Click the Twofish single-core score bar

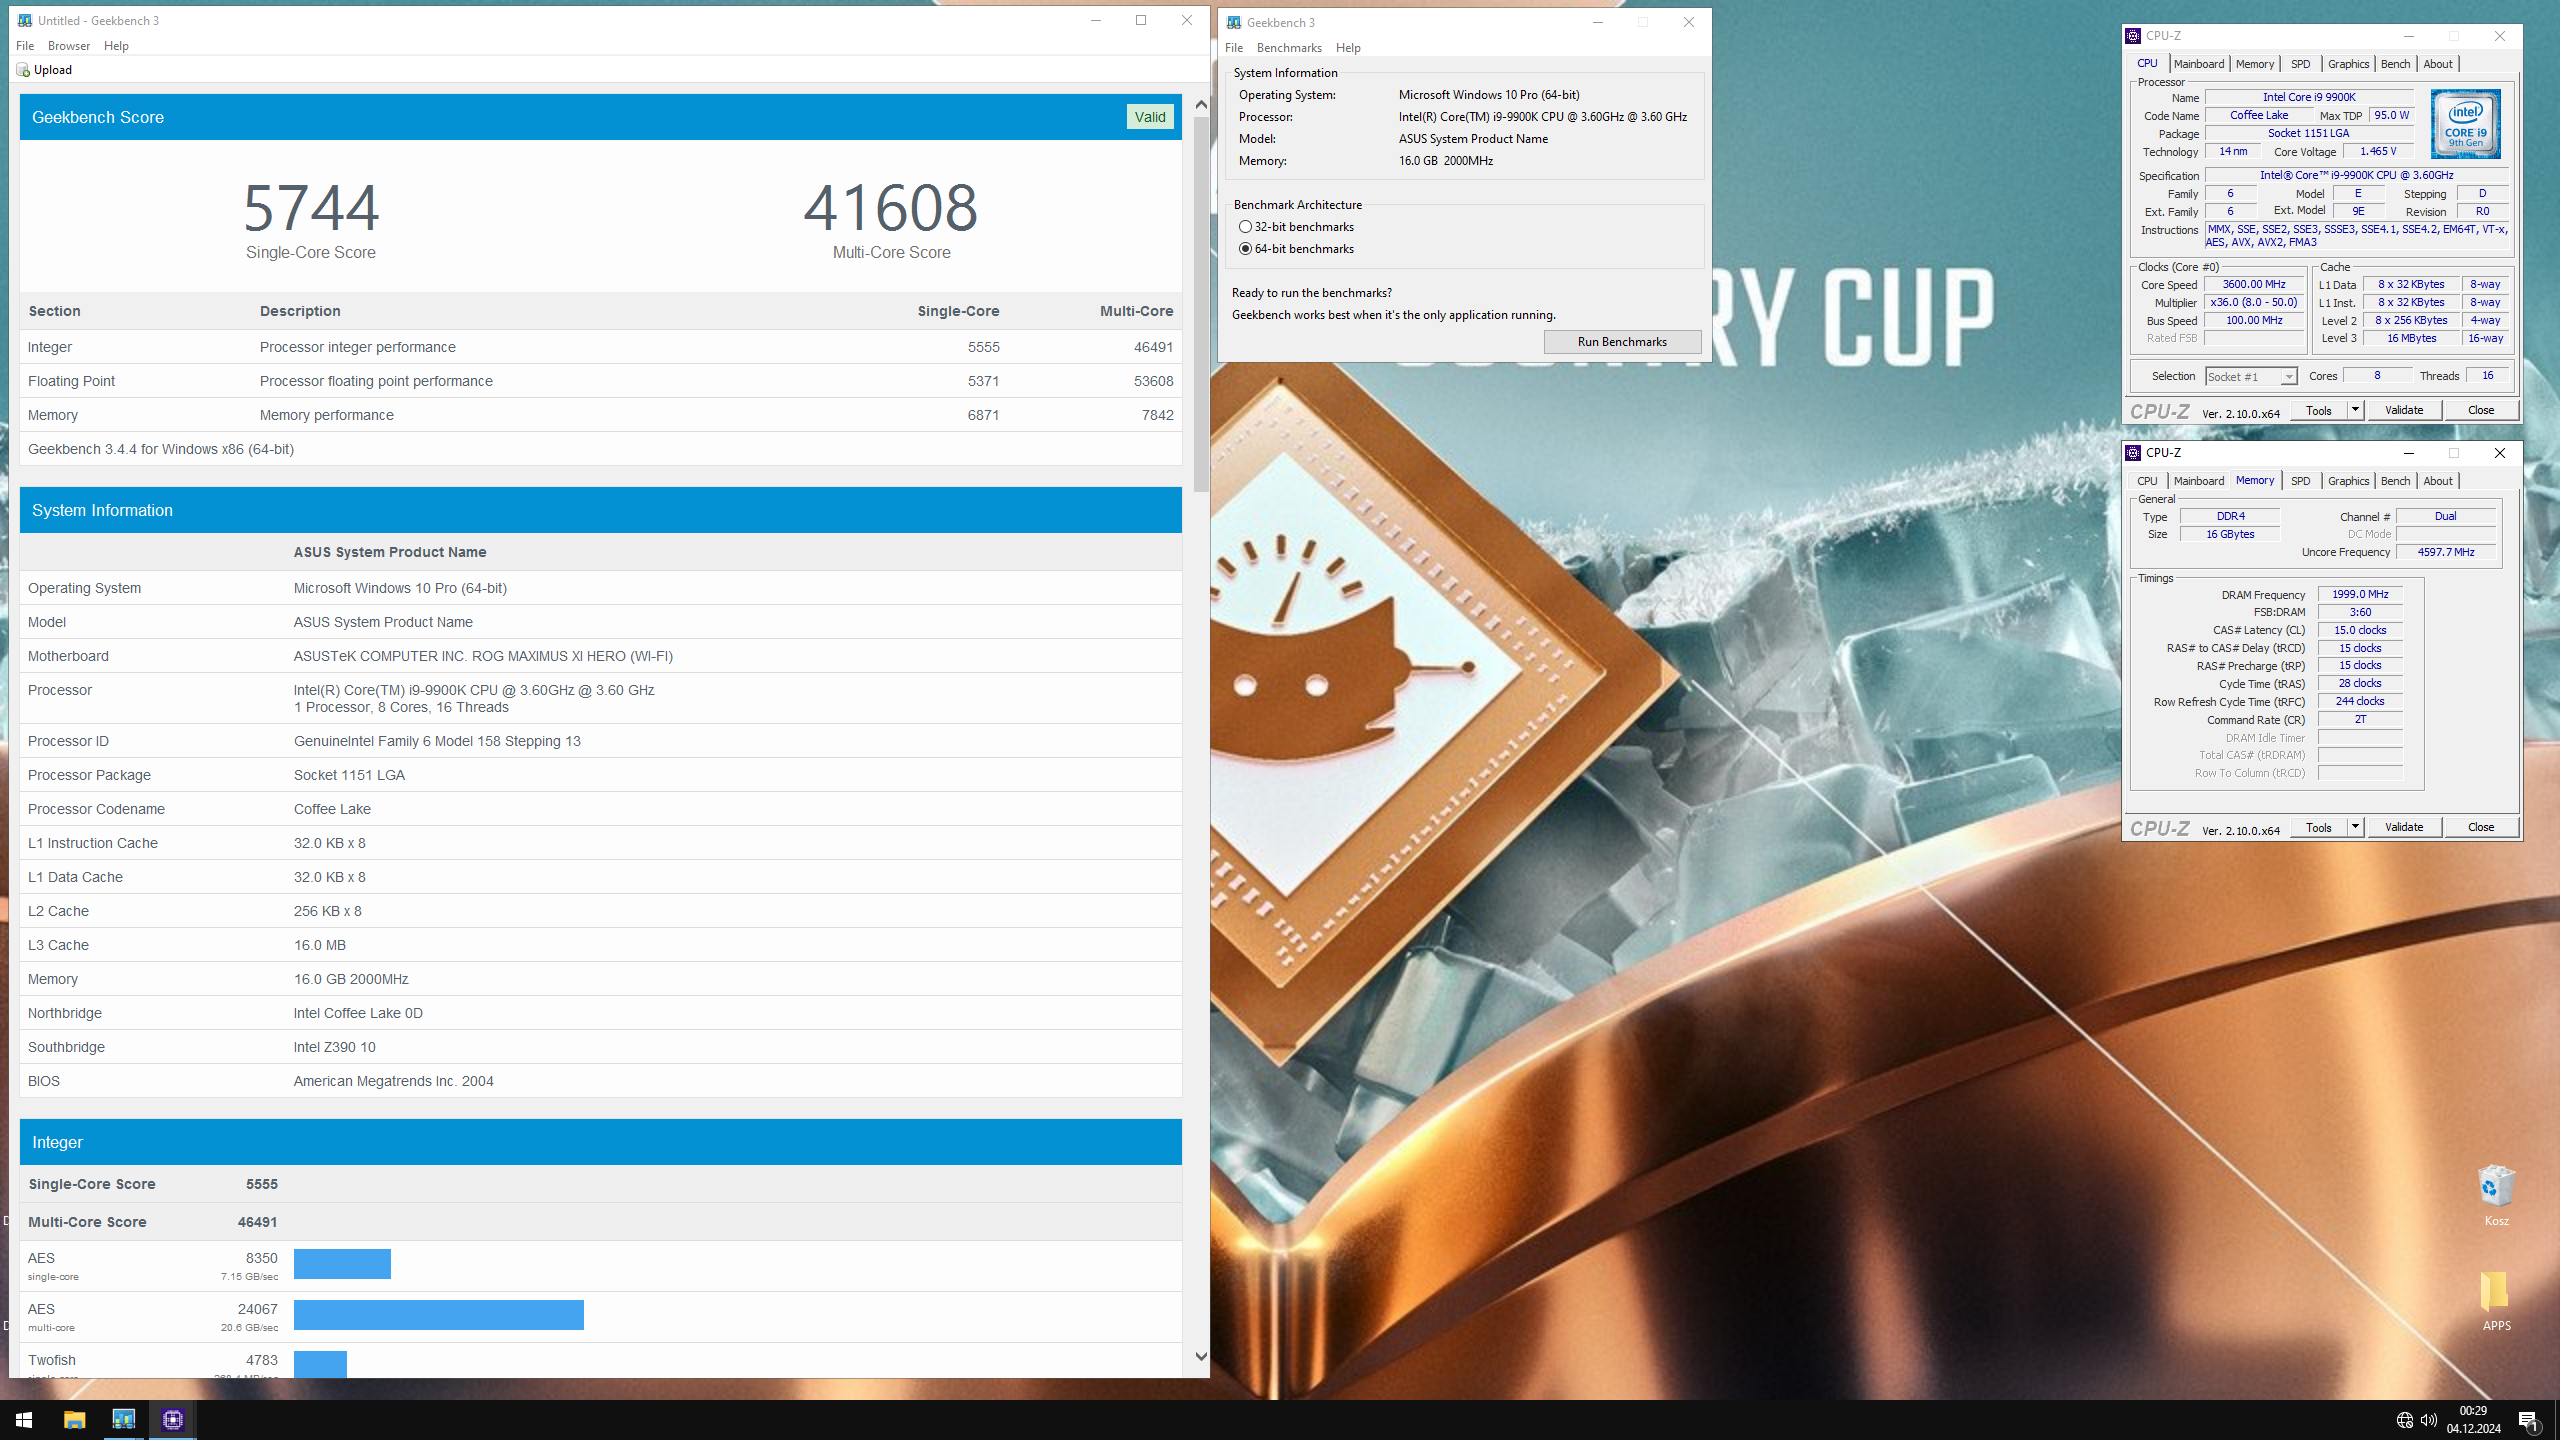[x=320, y=1364]
